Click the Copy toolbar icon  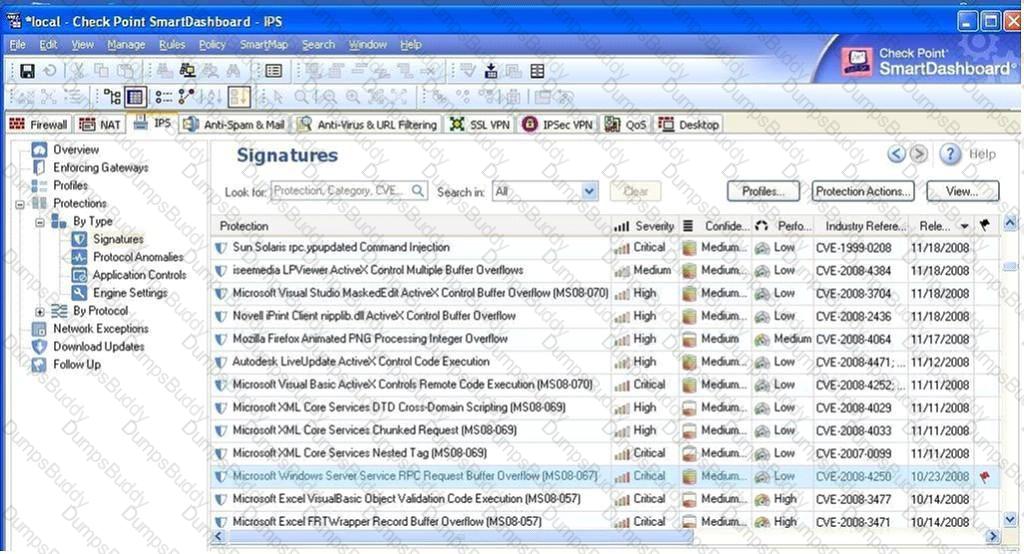pos(101,71)
